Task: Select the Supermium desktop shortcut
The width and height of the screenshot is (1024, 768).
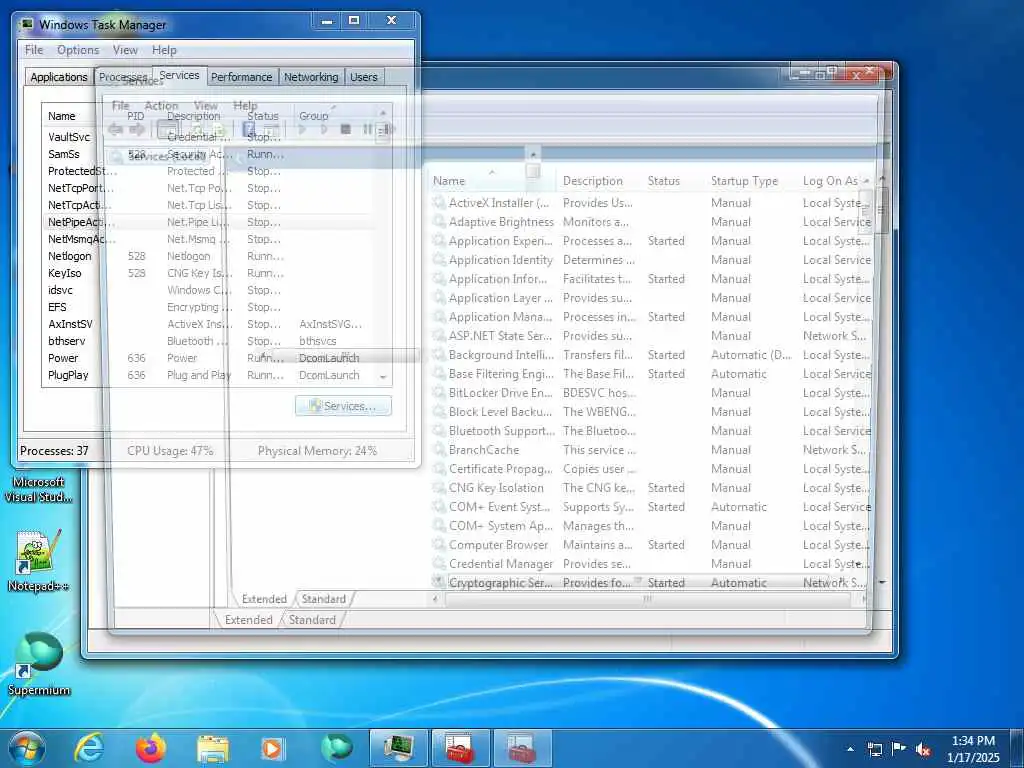Action: pos(39,664)
